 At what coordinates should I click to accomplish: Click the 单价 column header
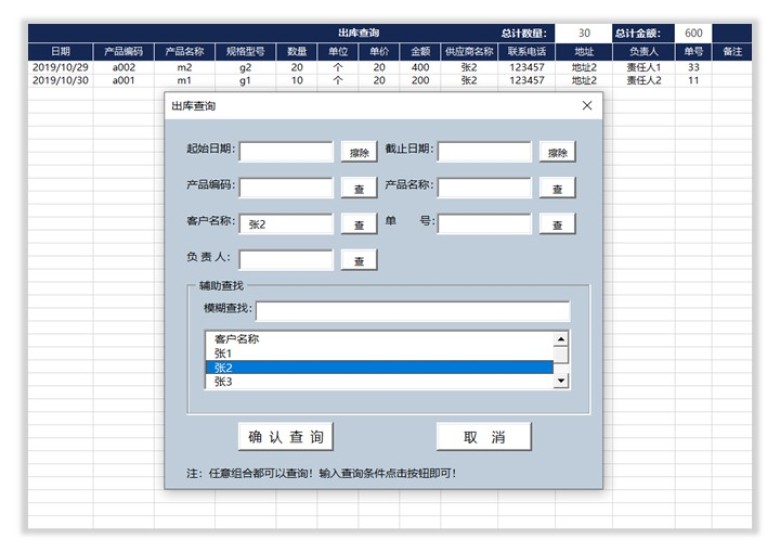pyautogui.click(x=379, y=51)
